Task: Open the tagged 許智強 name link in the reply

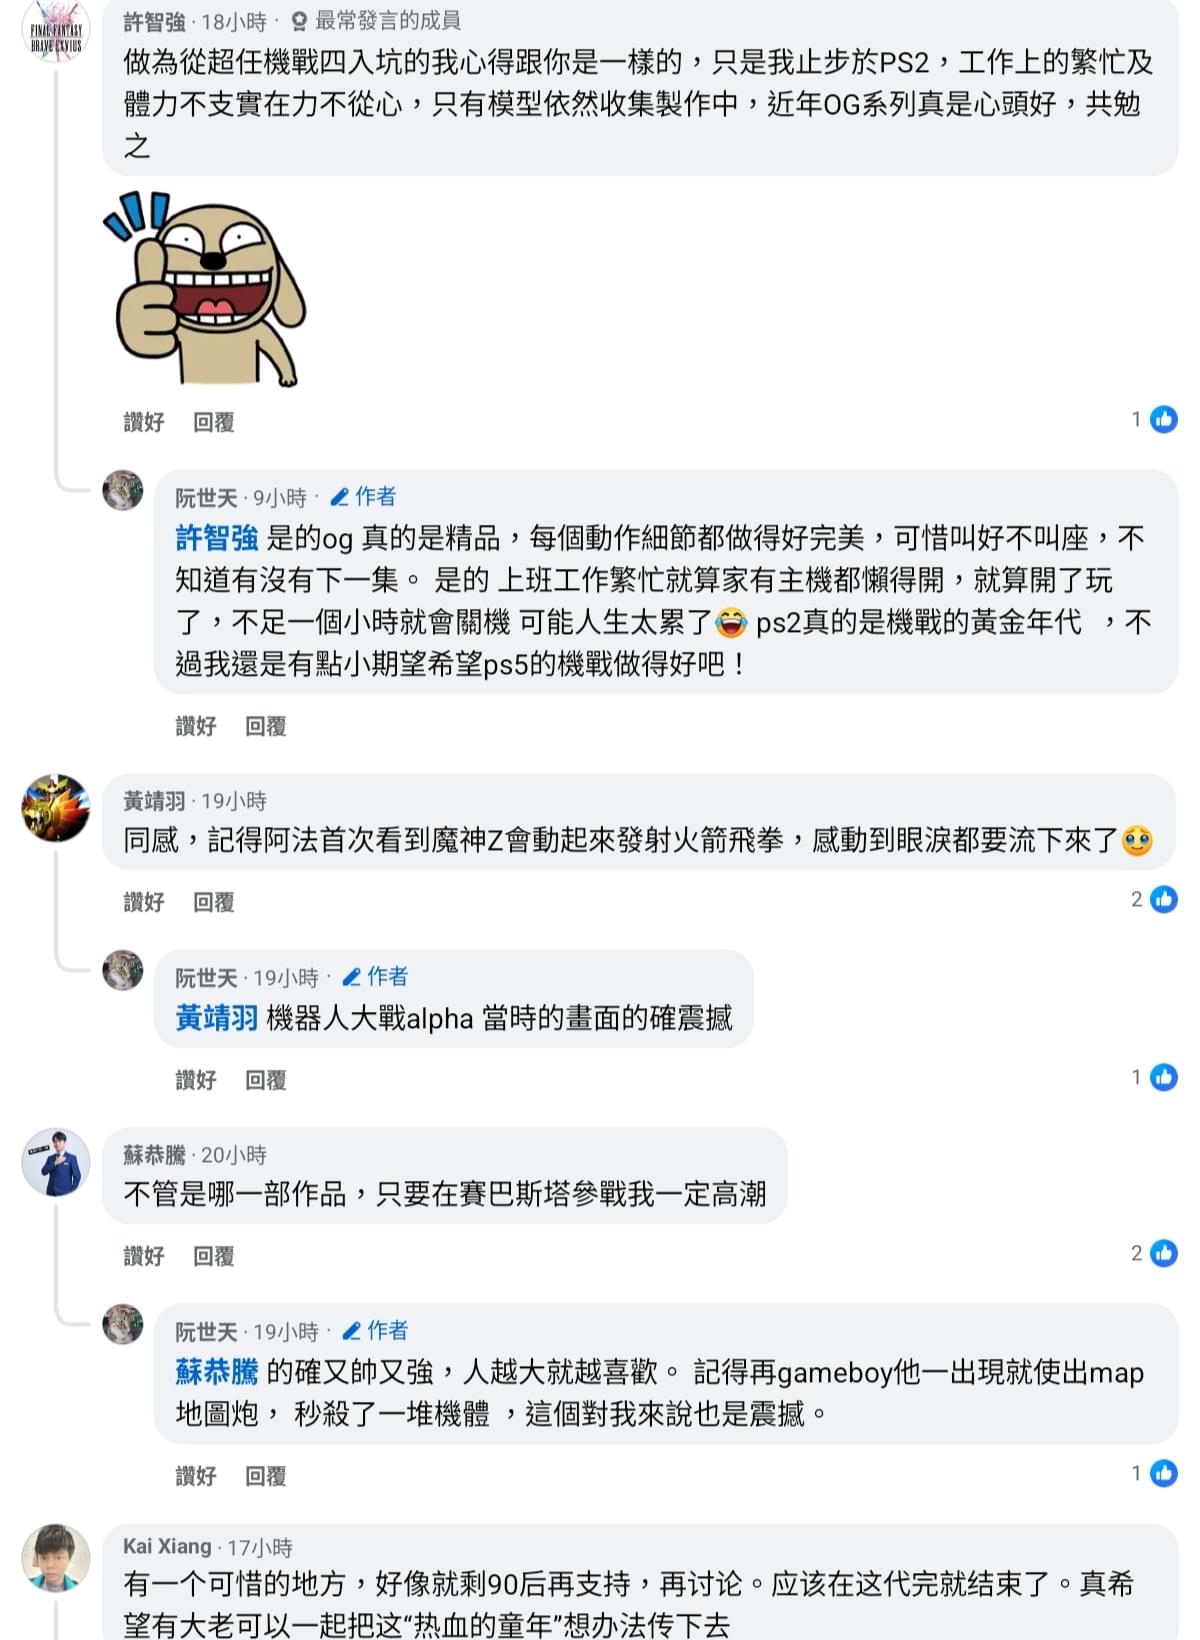Action: pos(217,539)
